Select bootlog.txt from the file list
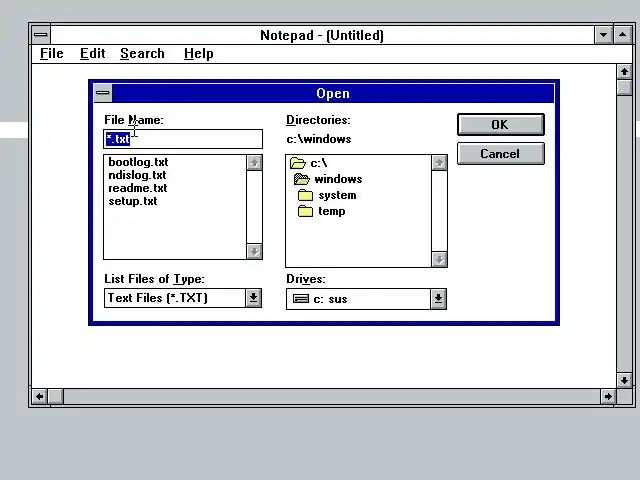This screenshot has height=480, width=640. pyautogui.click(x=138, y=162)
